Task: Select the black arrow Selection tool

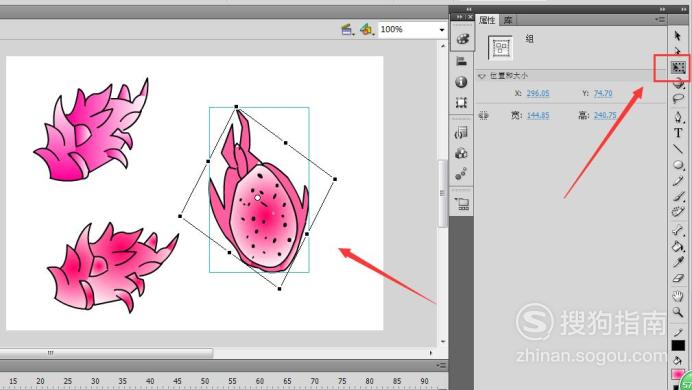Action: tap(677, 35)
